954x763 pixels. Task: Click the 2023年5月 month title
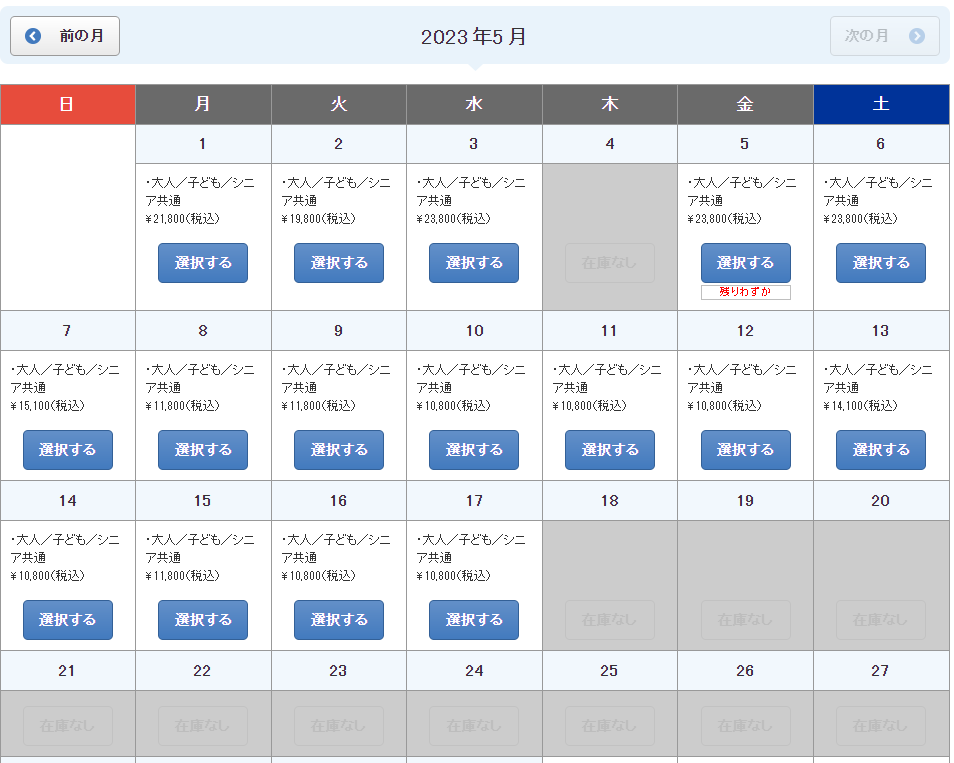tap(474, 37)
